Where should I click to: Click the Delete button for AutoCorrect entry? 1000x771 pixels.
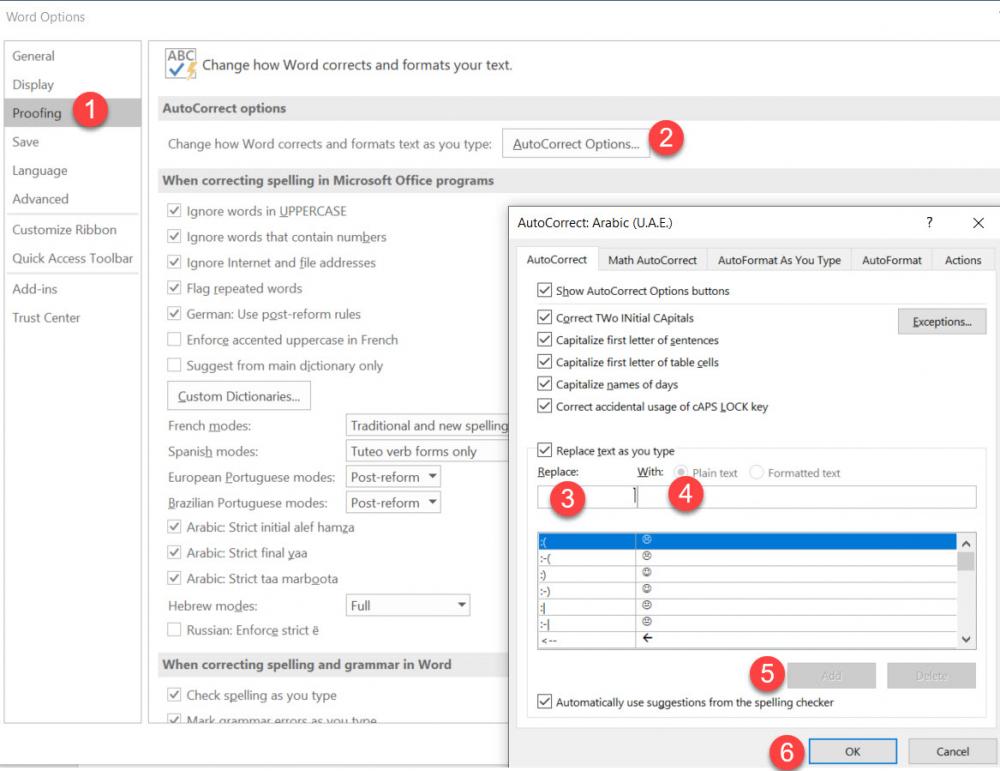pyautogui.click(x=931, y=675)
